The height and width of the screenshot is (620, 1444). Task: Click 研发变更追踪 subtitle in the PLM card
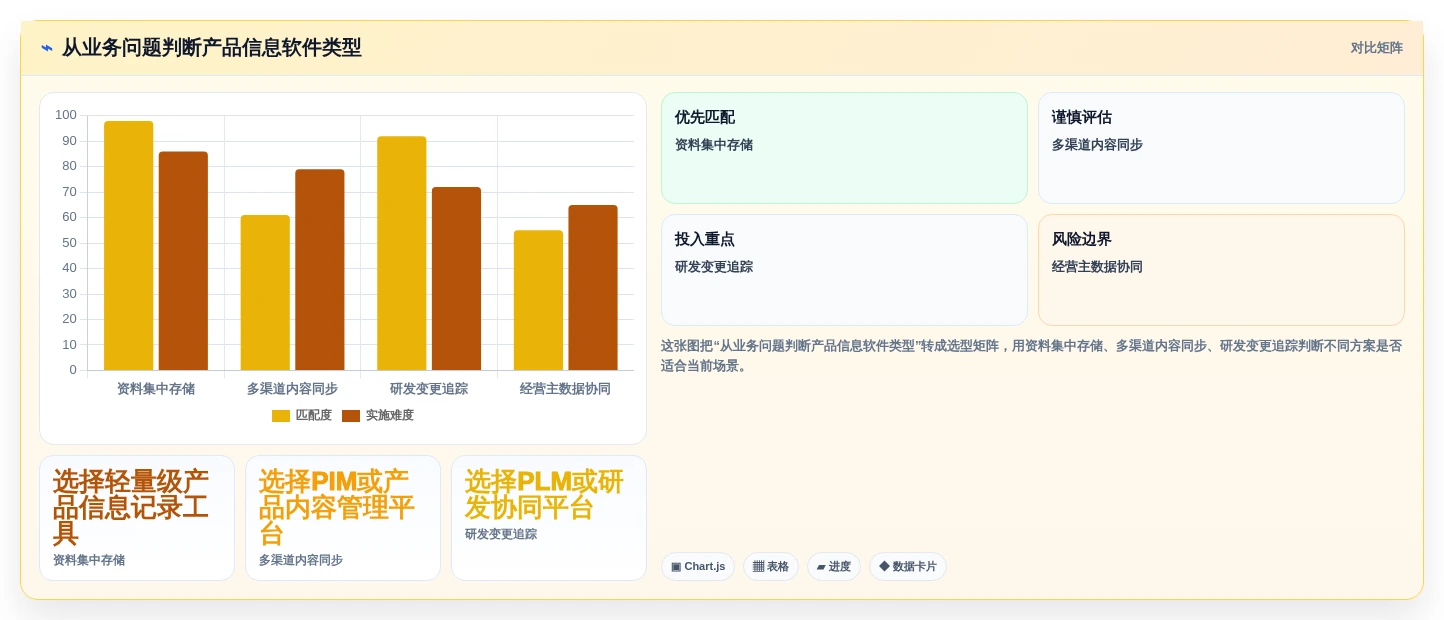[501, 535]
